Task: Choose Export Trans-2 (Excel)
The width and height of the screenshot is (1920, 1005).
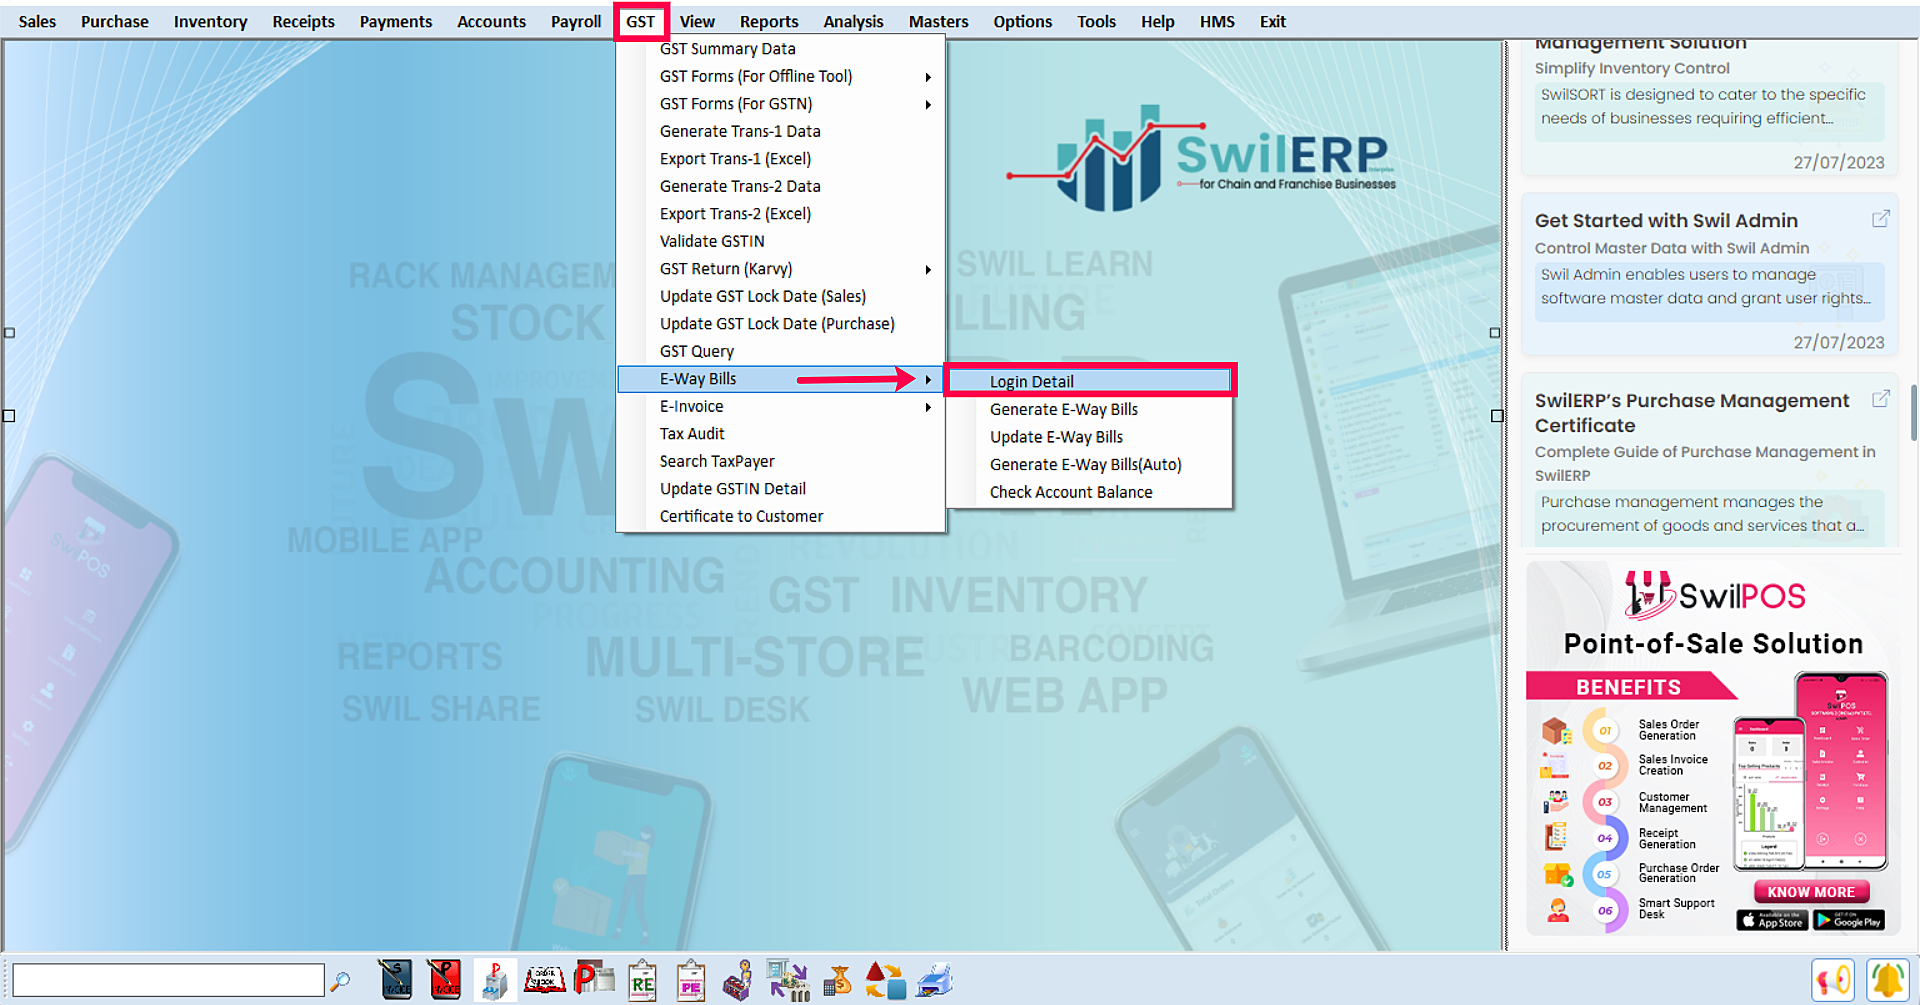Action: pyautogui.click(x=780, y=214)
